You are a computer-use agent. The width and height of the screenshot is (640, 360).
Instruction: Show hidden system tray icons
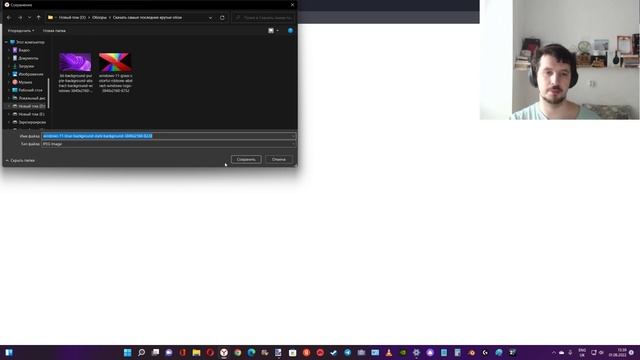click(x=553, y=353)
